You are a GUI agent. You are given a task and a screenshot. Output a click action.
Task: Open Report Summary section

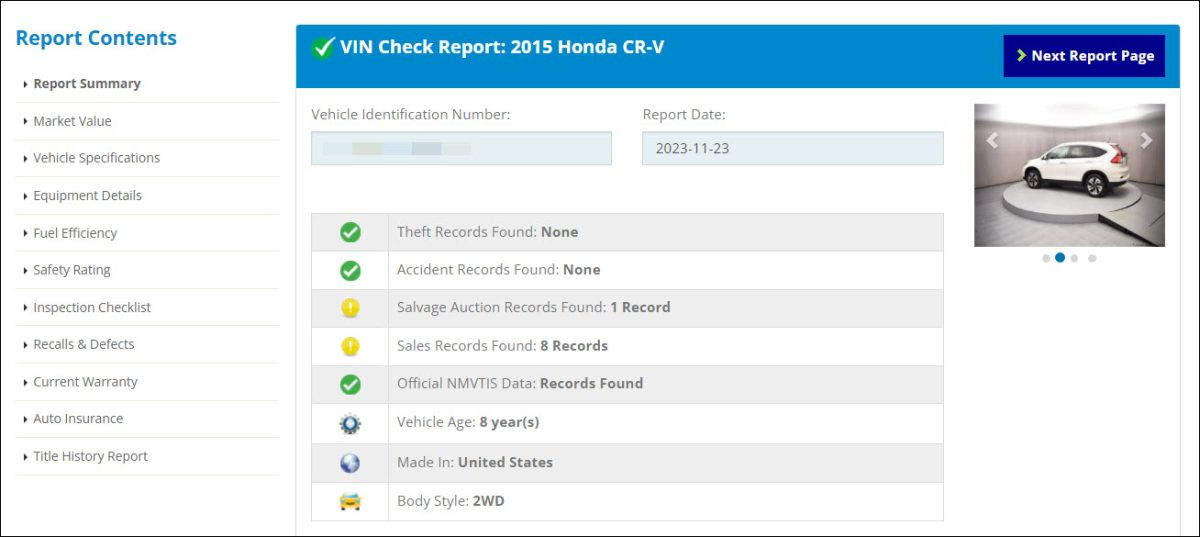click(x=87, y=84)
